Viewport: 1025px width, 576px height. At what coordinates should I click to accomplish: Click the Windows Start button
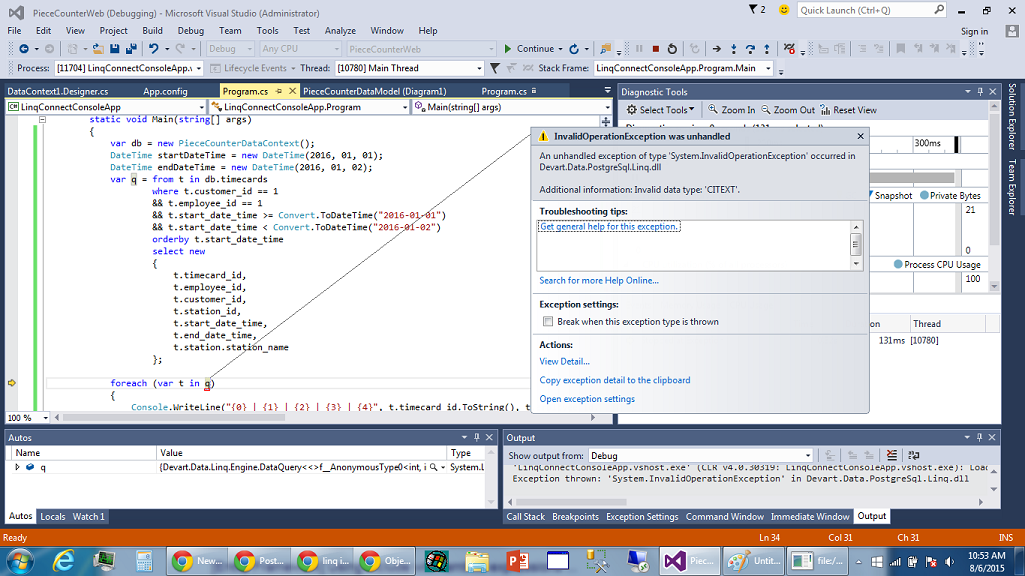pyautogui.click(x=21, y=561)
